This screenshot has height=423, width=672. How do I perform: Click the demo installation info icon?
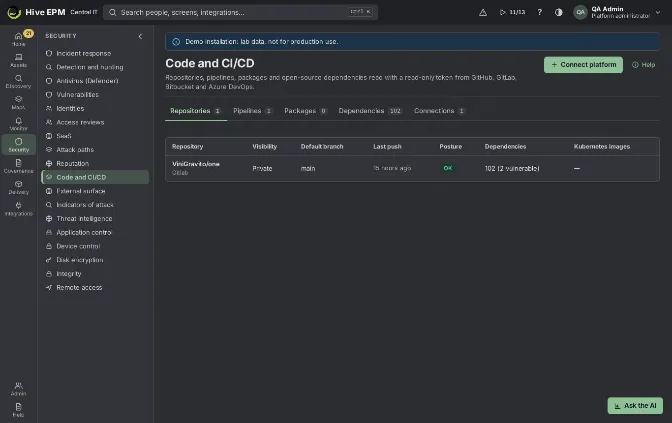pos(176,42)
